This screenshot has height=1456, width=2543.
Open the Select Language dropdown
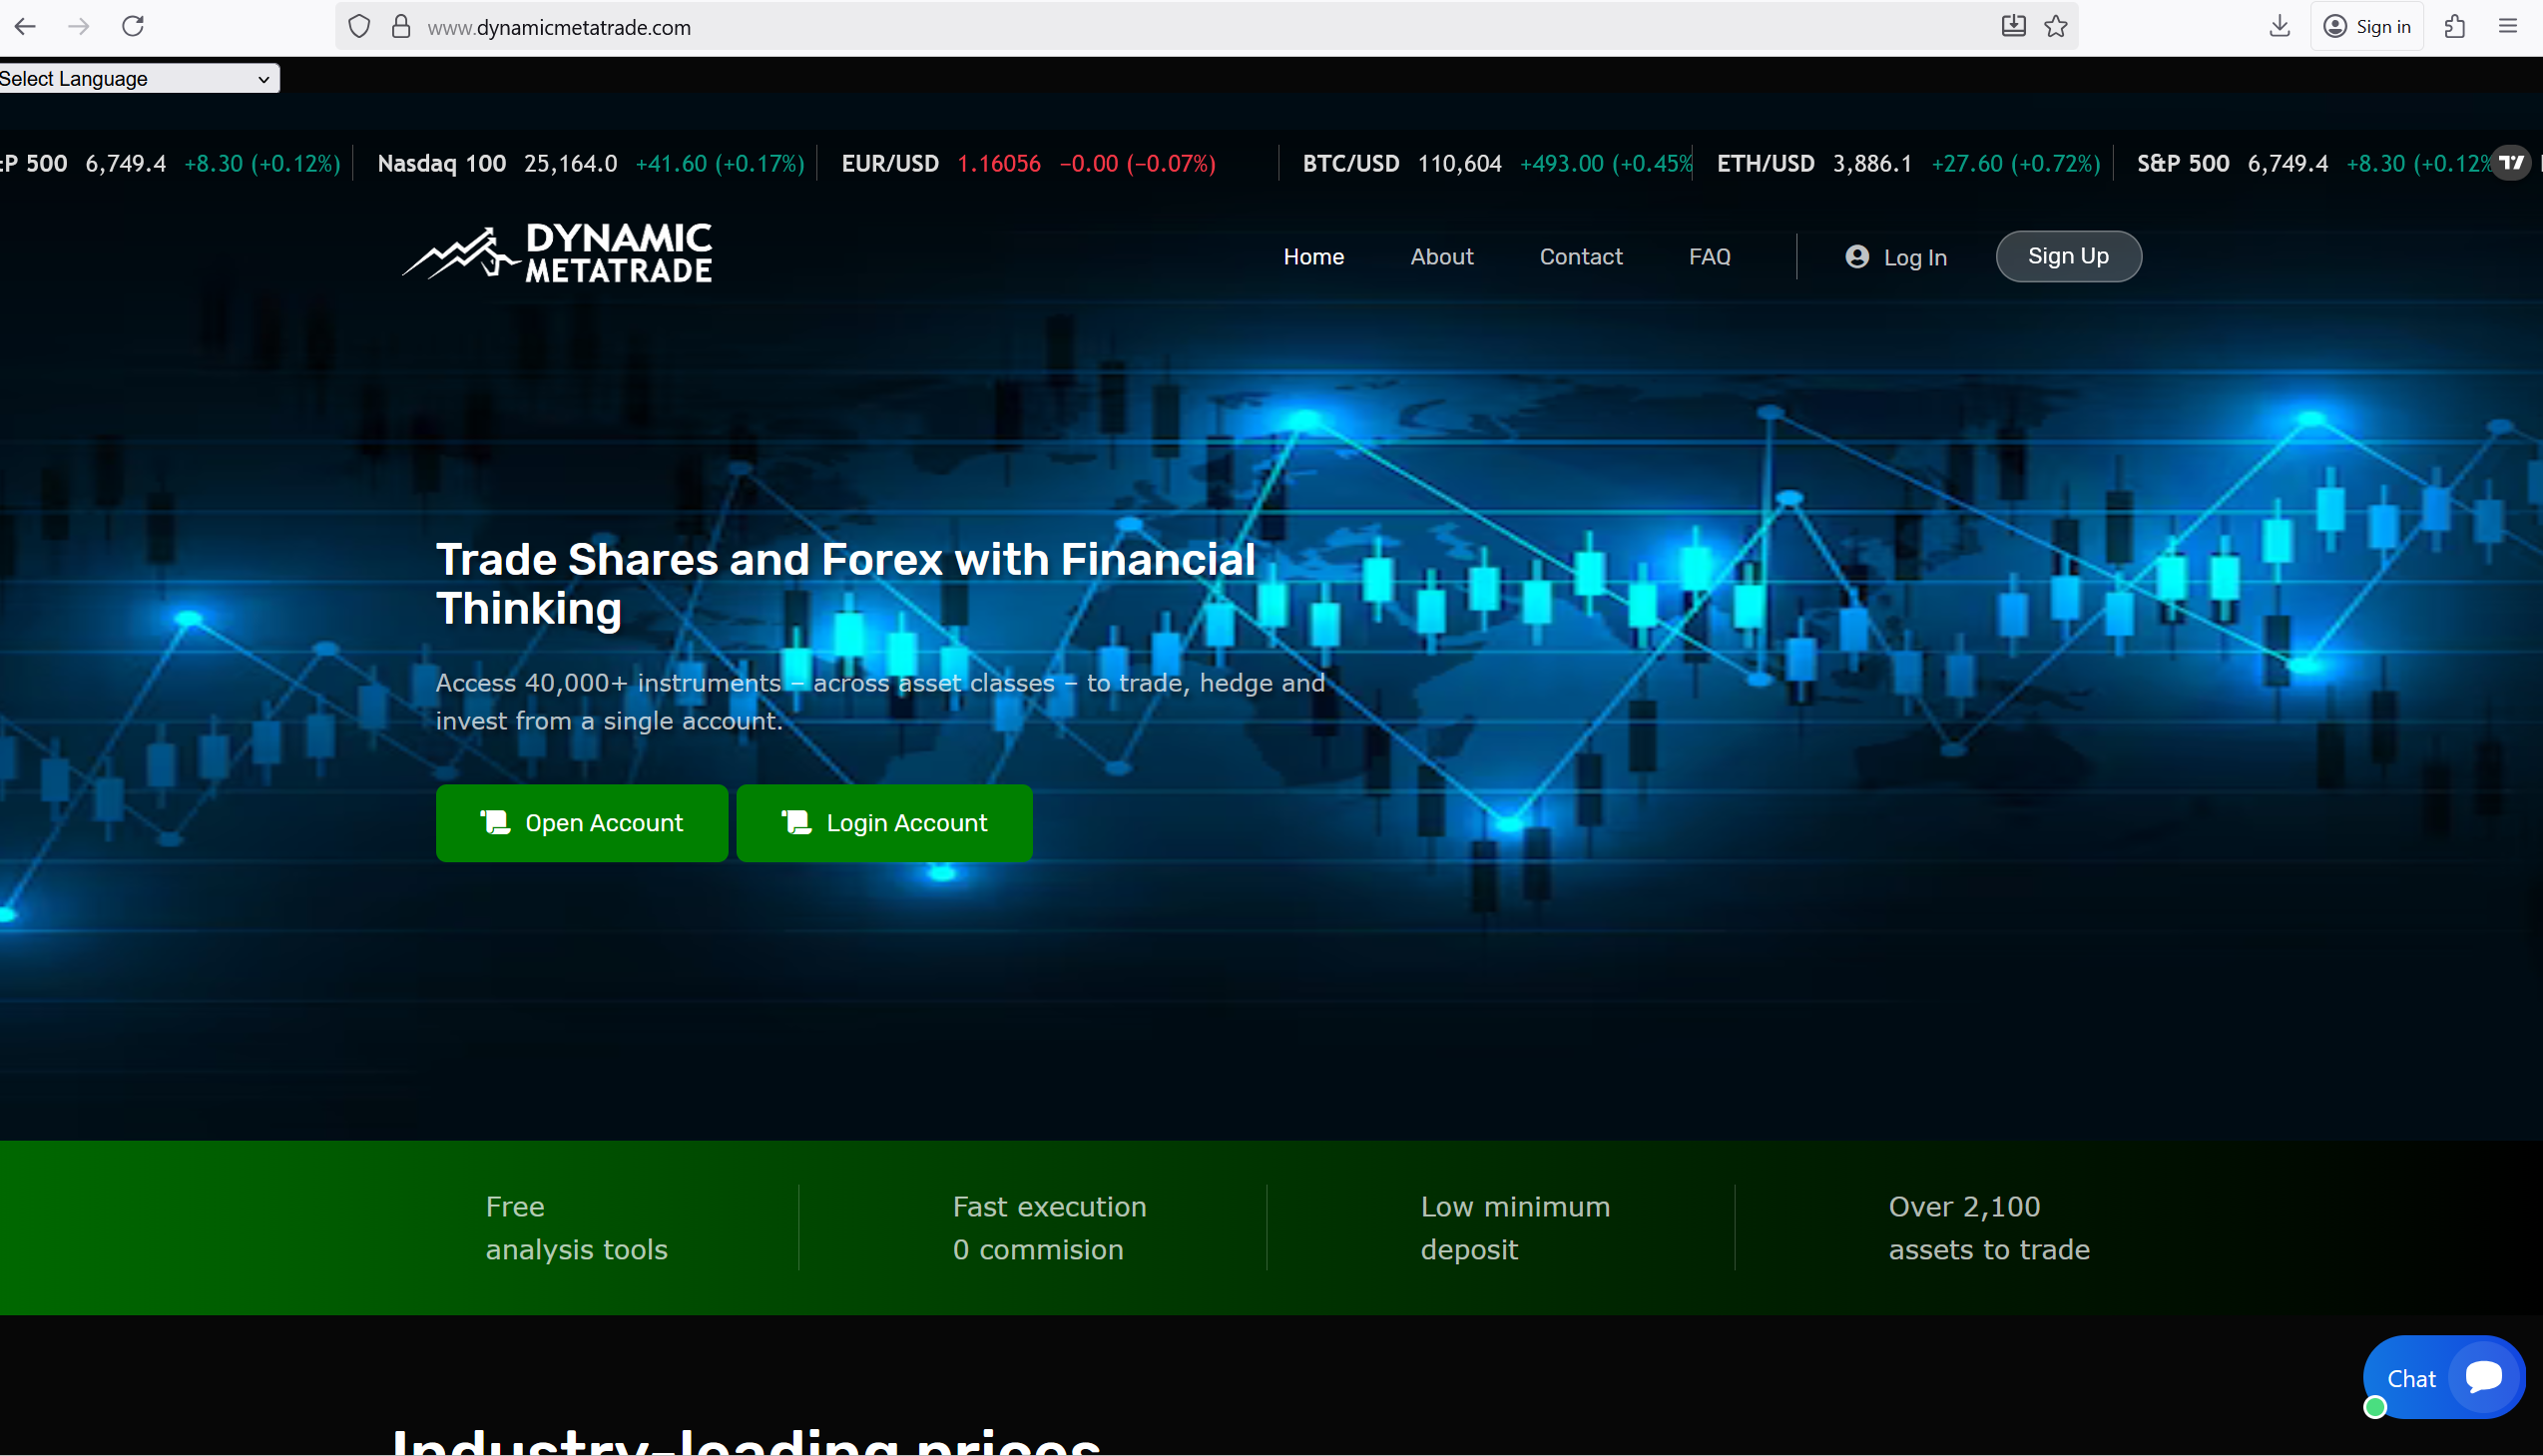[x=139, y=79]
